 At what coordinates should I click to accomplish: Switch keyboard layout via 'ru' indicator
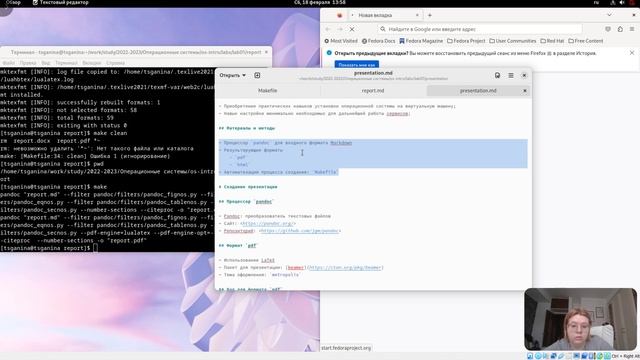tap(596, 2)
